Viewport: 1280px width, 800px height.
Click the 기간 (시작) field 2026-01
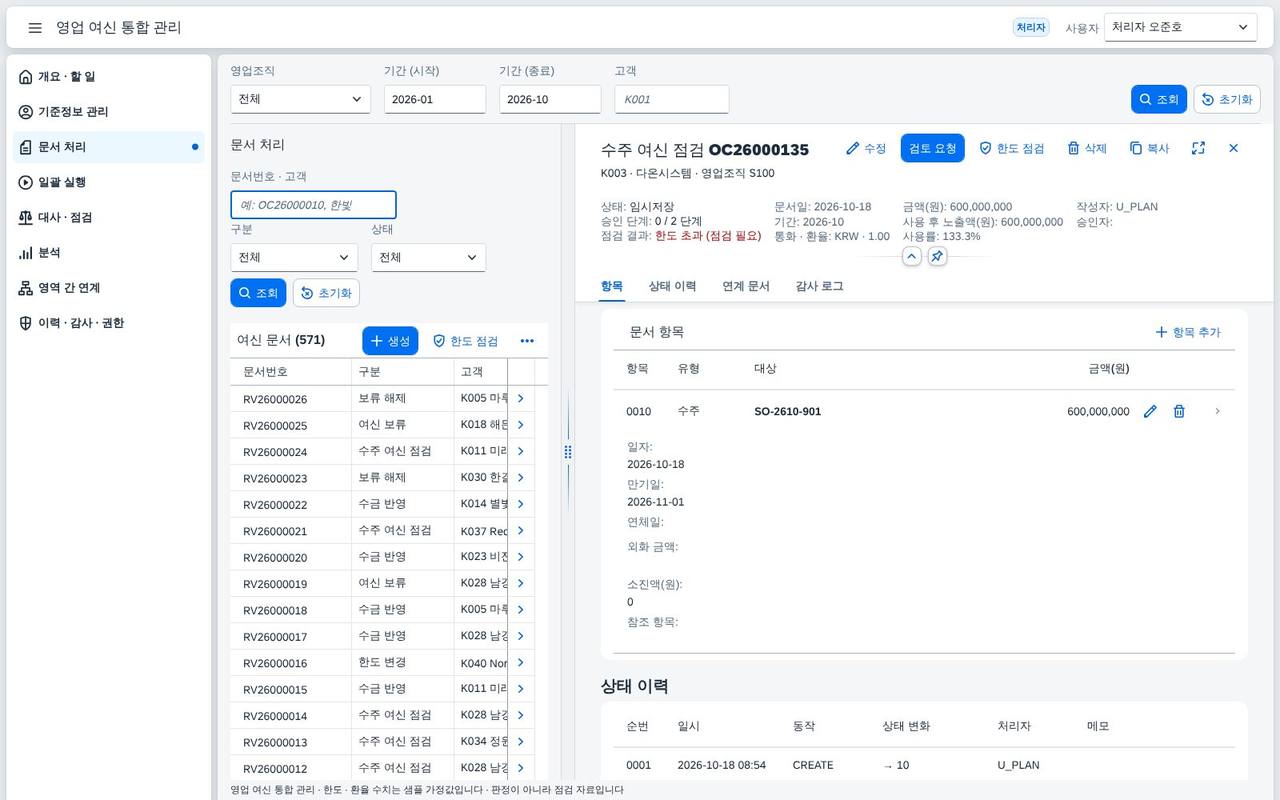coord(435,99)
